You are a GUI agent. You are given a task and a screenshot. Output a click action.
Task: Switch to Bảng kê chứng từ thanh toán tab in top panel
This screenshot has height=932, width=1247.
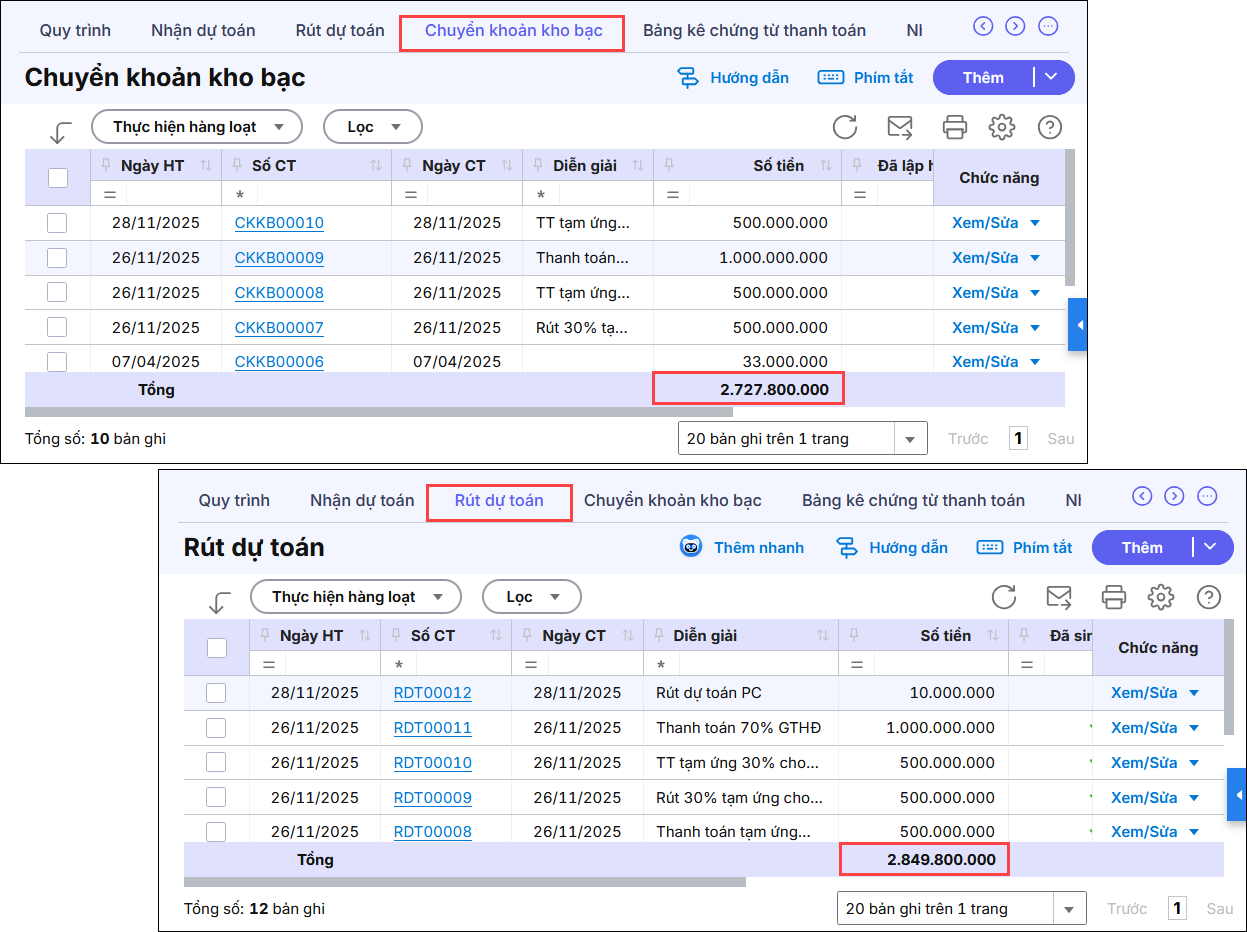pyautogui.click(x=754, y=30)
